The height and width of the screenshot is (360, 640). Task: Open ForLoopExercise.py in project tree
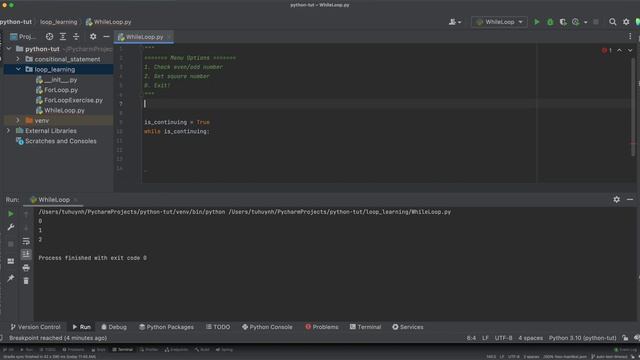point(69,100)
